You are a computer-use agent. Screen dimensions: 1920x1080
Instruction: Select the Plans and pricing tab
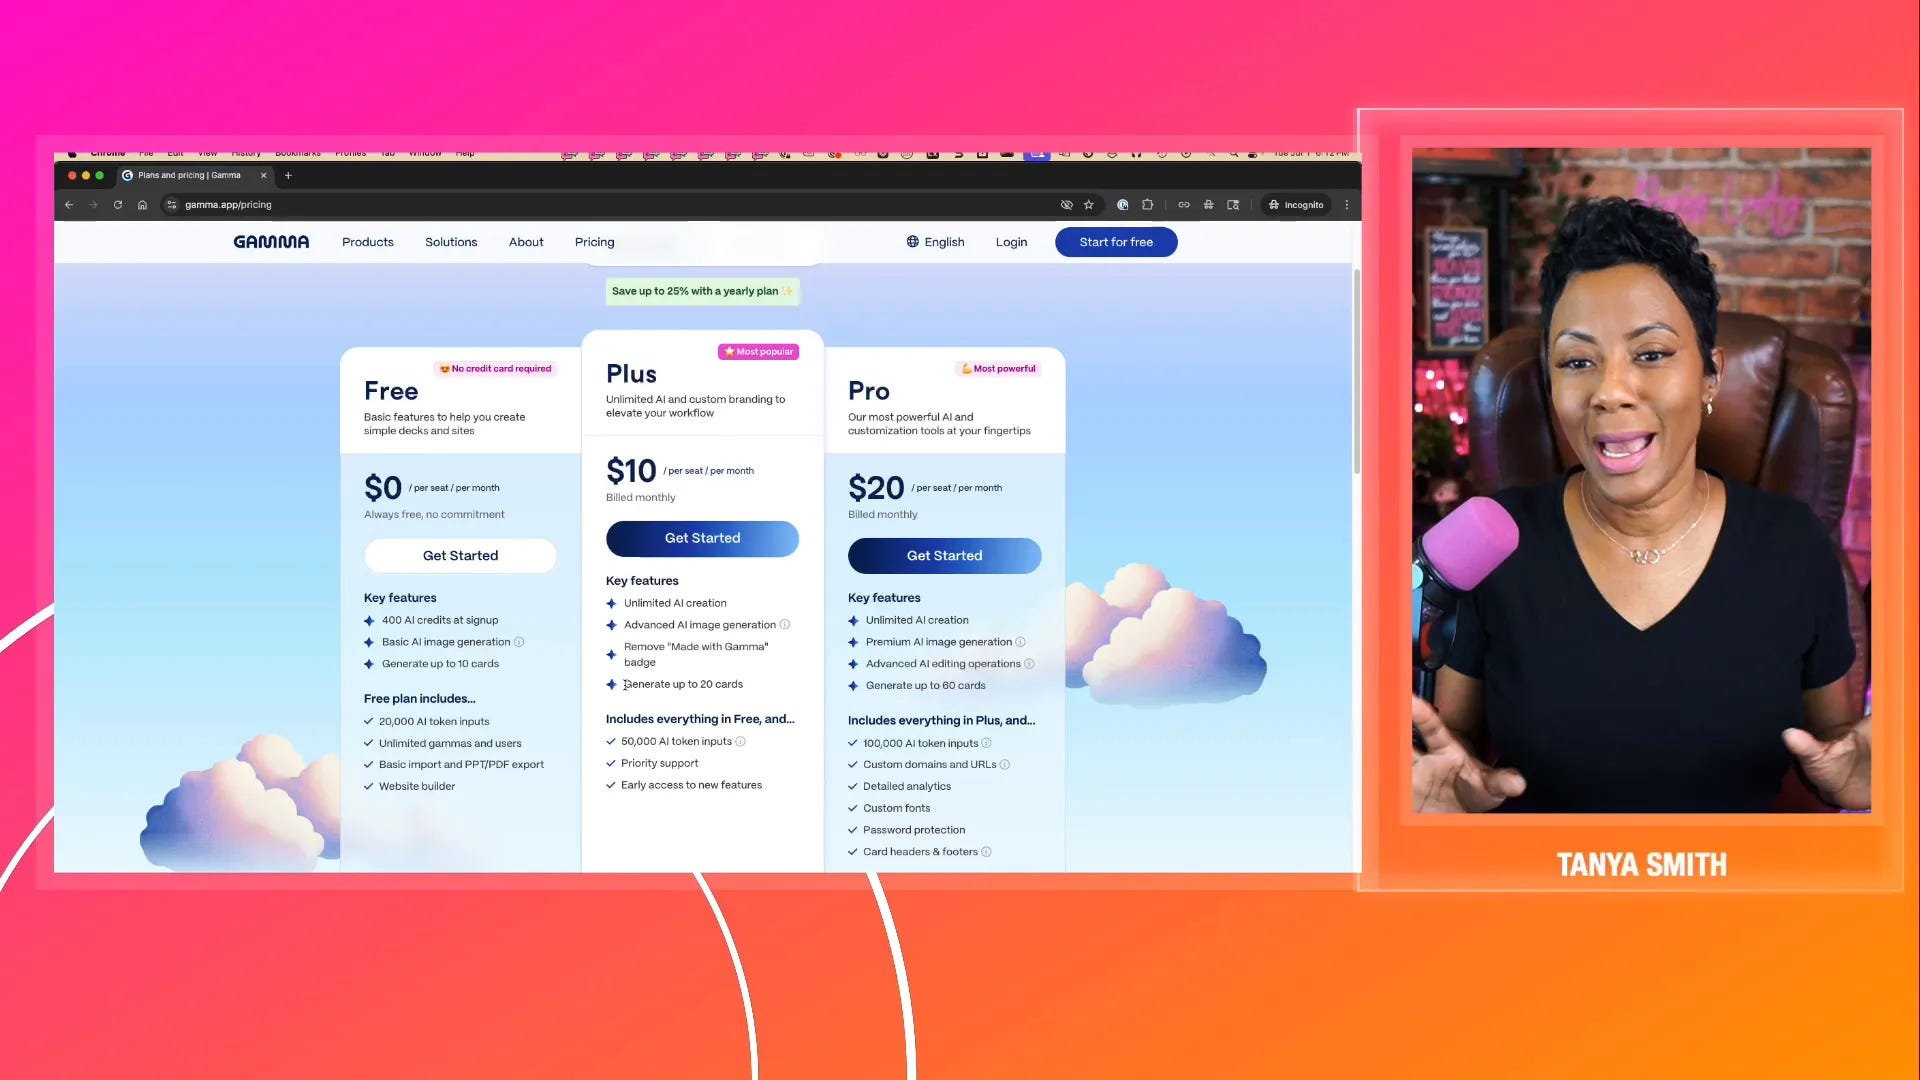(190, 175)
